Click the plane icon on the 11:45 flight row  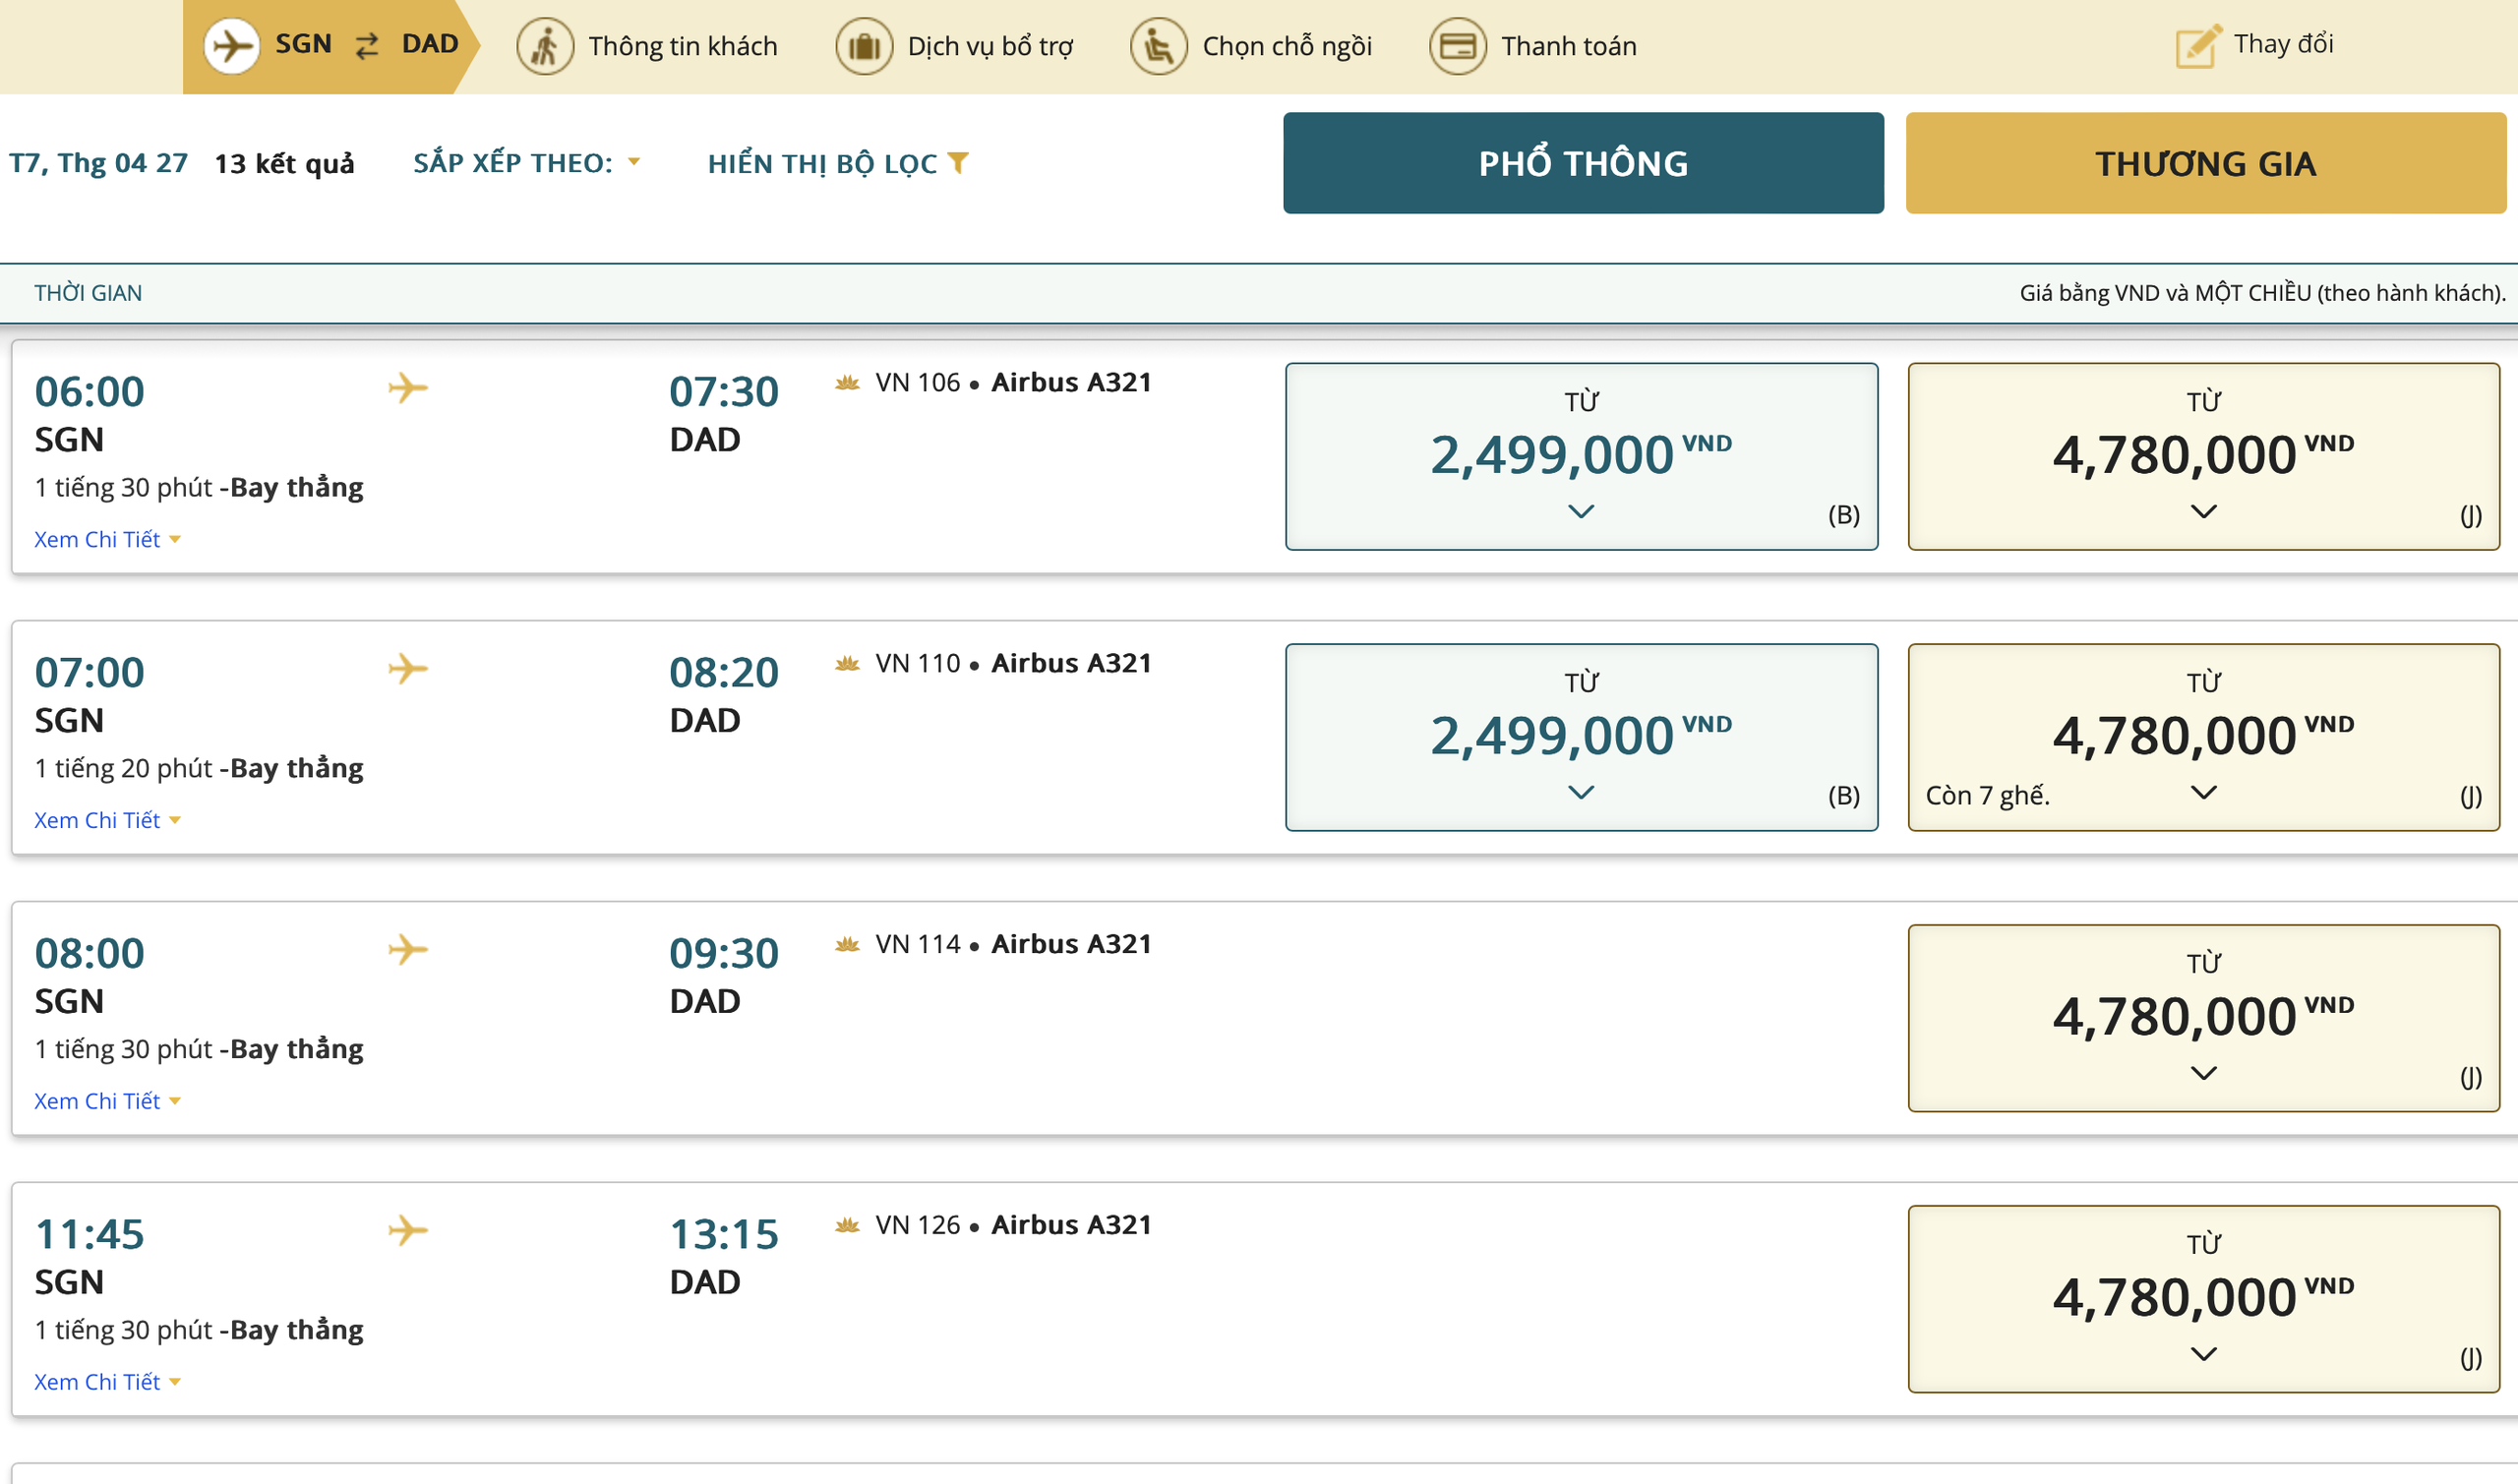[408, 1230]
